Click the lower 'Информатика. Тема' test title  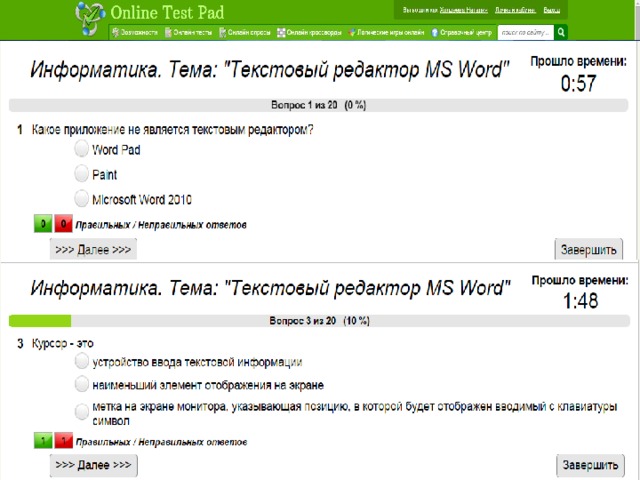tap(270, 288)
